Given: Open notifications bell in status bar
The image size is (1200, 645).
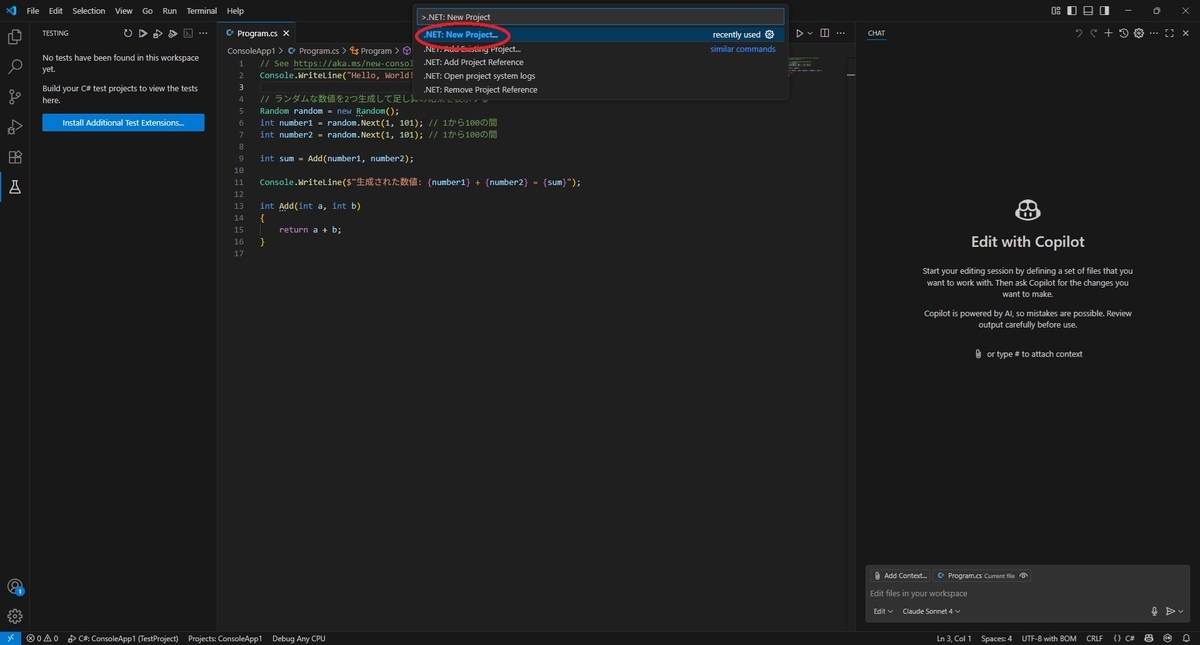Looking at the screenshot, I should click(1186, 638).
